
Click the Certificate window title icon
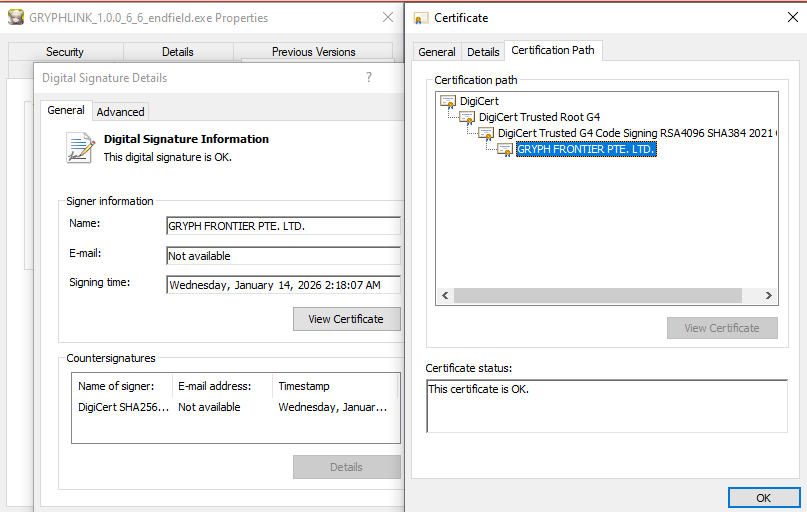pos(421,19)
